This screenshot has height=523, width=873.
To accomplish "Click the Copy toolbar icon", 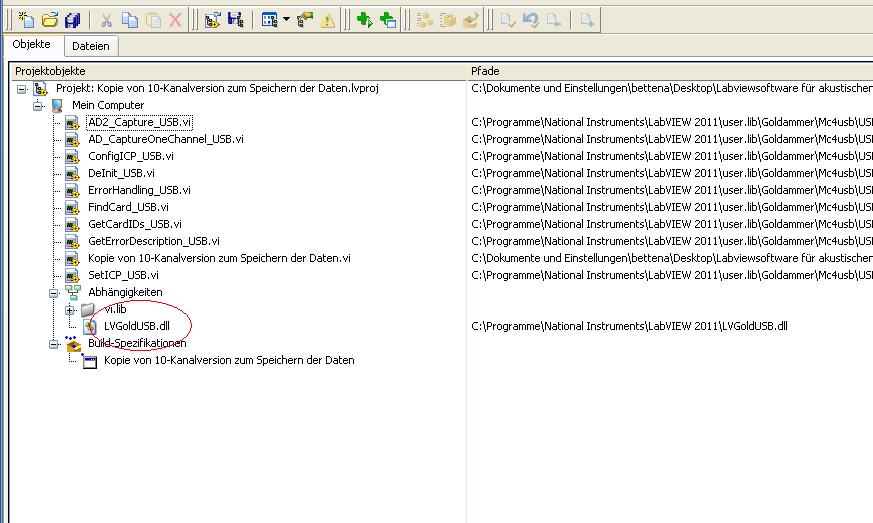I will [x=130, y=20].
